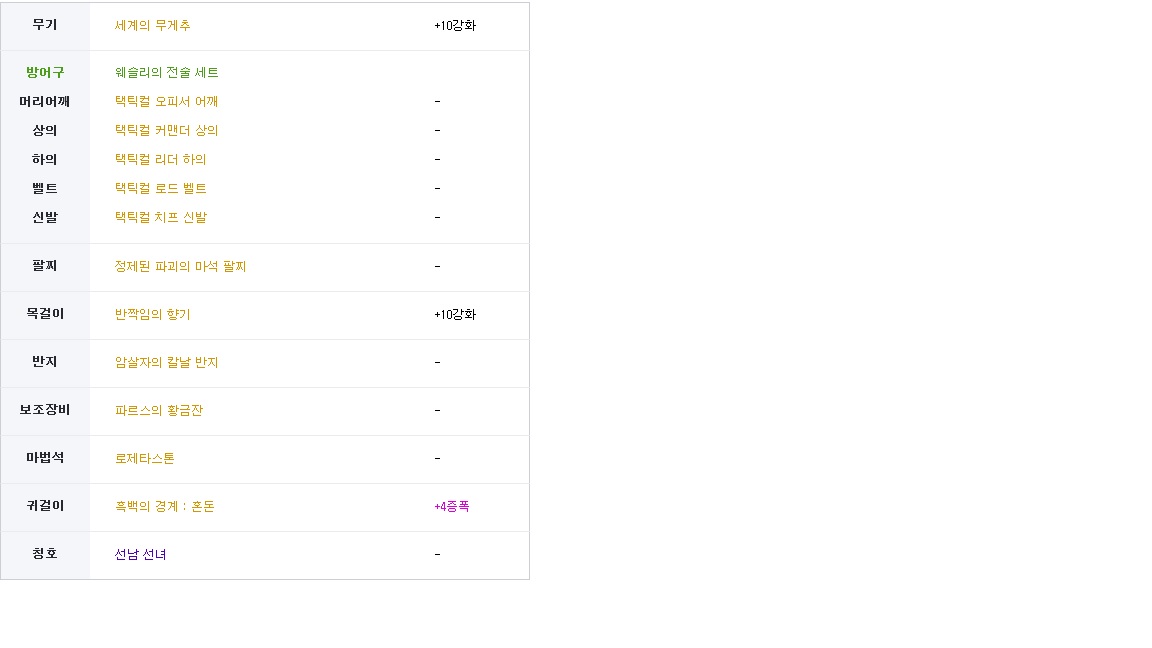Open the 웨슬리의 전술 세트 armor set
1152x648 pixels.
[166, 73]
